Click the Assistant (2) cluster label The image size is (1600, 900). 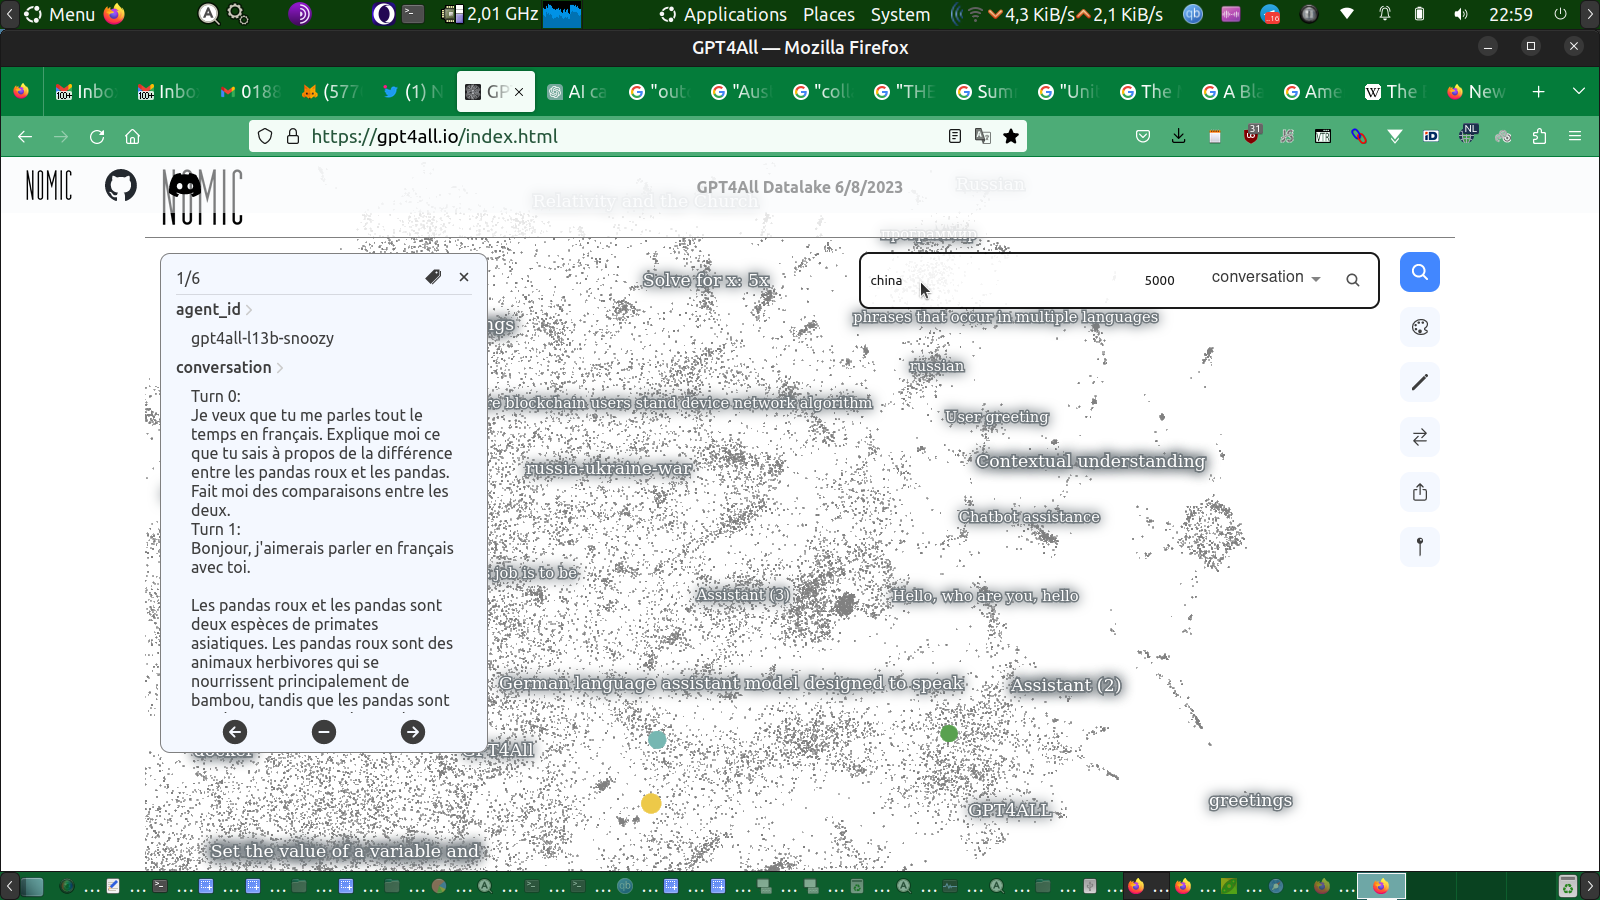point(1066,685)
